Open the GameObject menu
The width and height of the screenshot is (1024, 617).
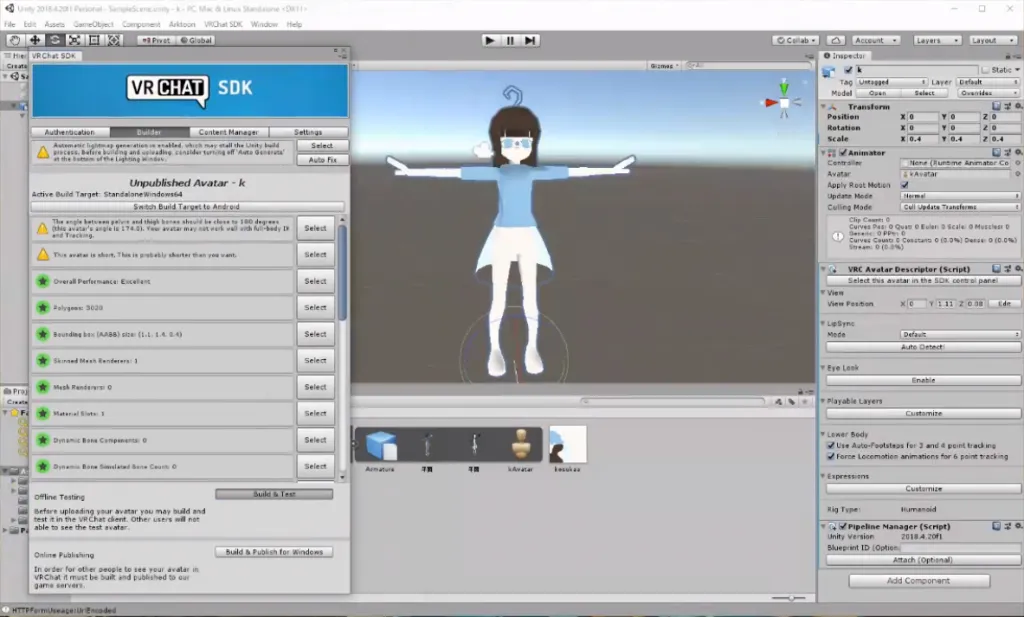coord(93,24)
